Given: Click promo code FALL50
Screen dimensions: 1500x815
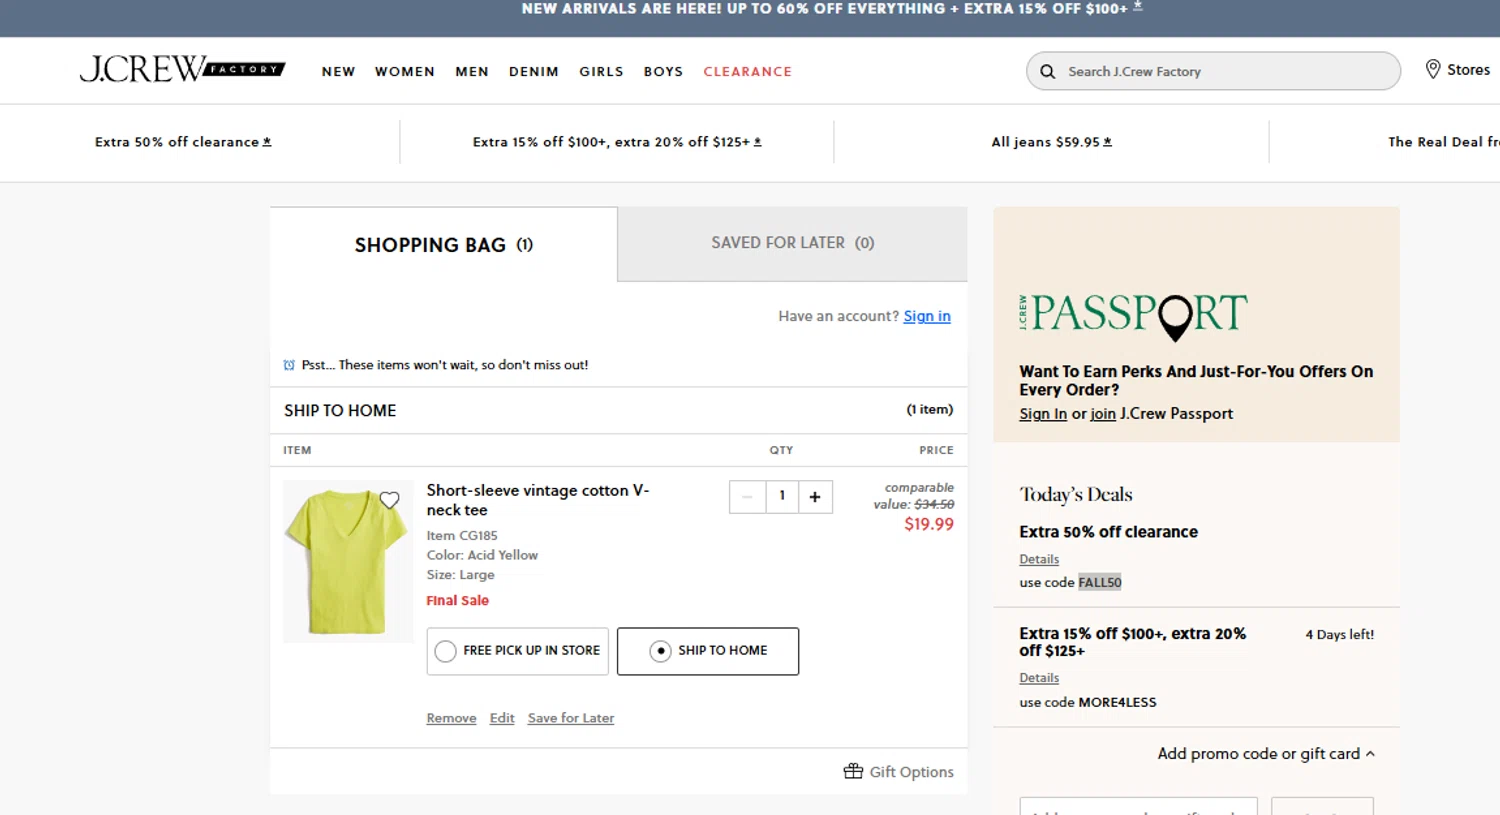Looking at the screenshot, I should click(x=1100, y=582).
